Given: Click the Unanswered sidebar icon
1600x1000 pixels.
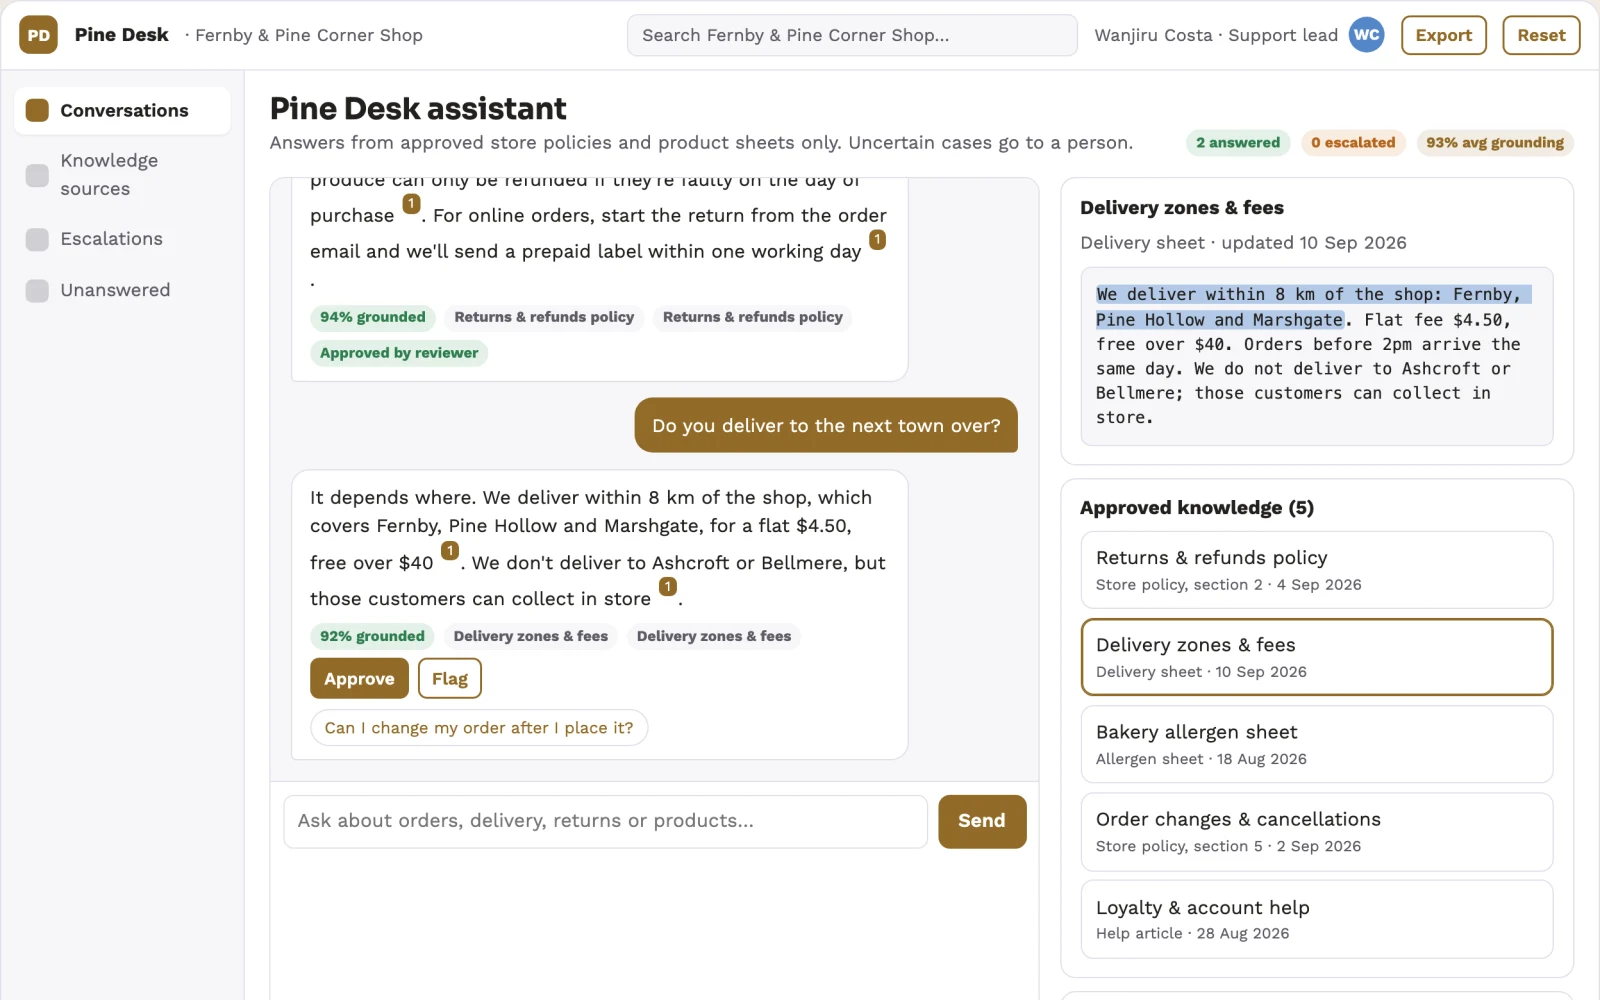Looking at the screenshot, I should pyautogui.click(x=37, y=290).
